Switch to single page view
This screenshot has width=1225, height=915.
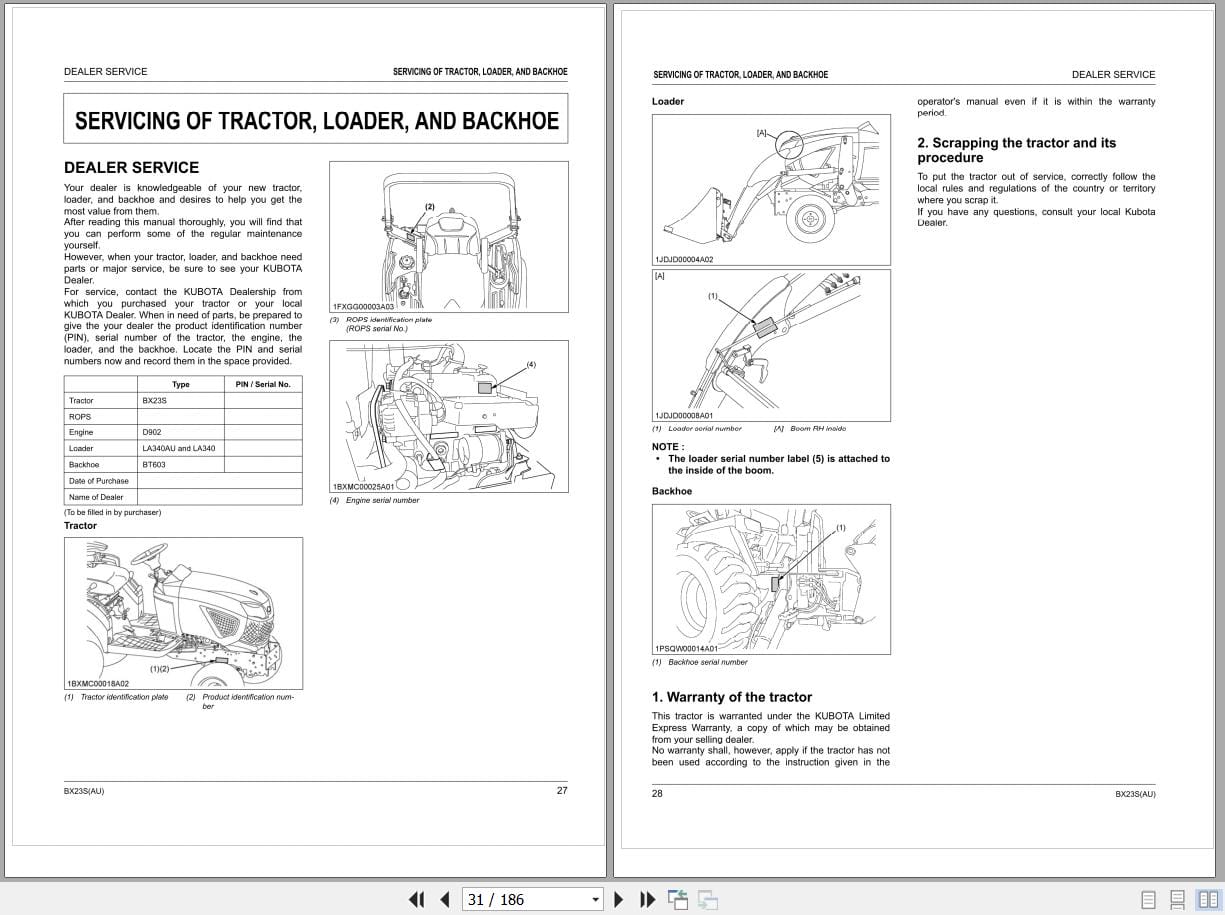(x=1148, y=900)
